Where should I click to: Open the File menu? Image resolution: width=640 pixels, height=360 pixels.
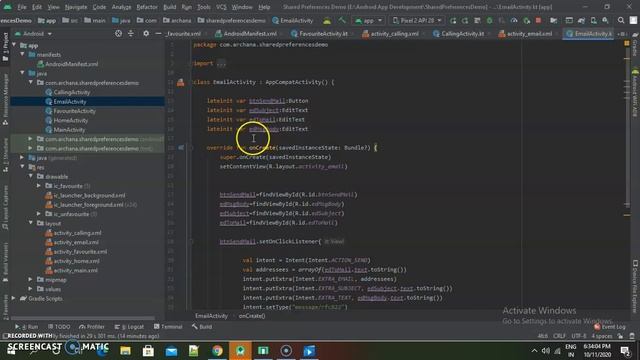[x=22, y=7]
